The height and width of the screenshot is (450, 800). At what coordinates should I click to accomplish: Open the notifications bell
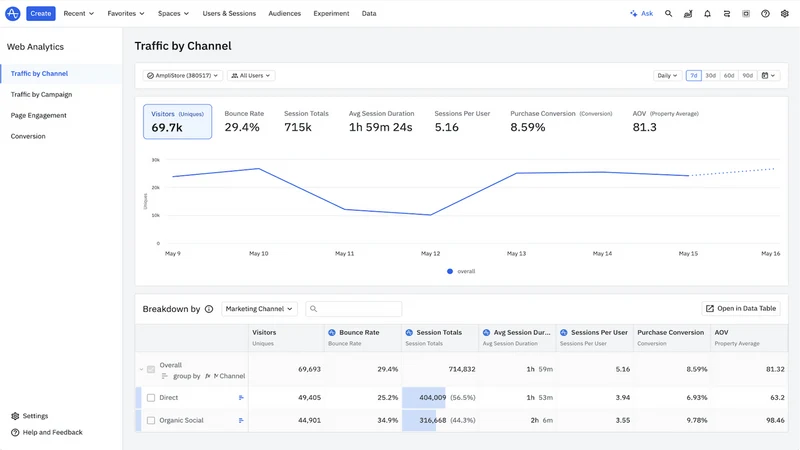[x=707, y=14]
